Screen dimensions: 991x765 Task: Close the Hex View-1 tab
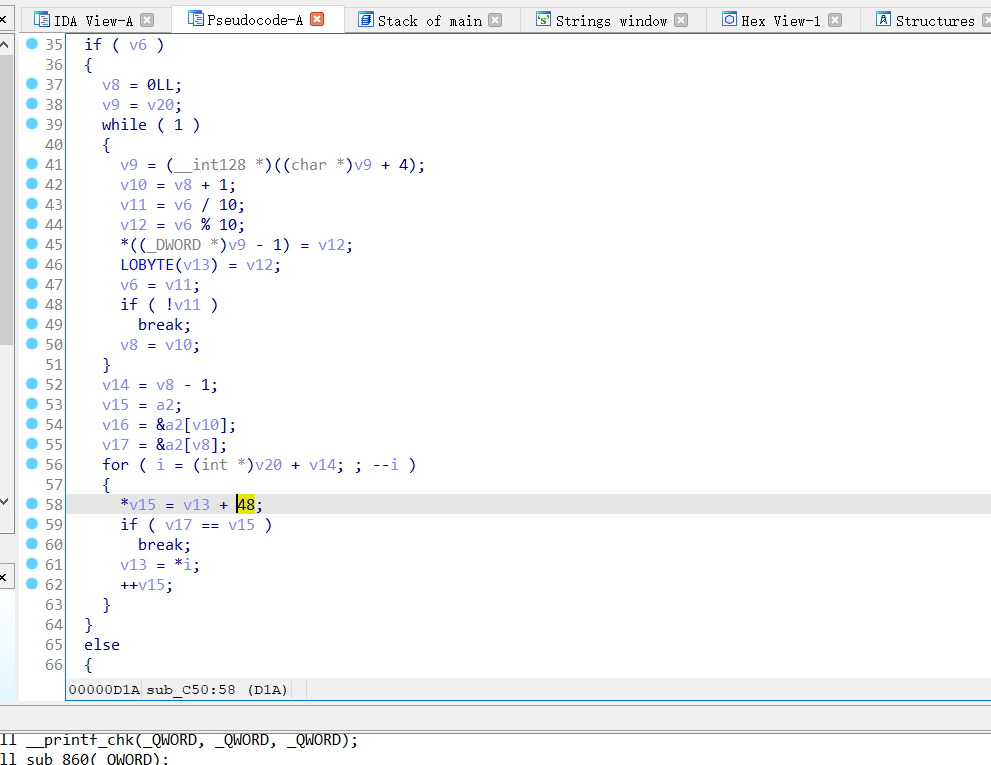point(835,20)
